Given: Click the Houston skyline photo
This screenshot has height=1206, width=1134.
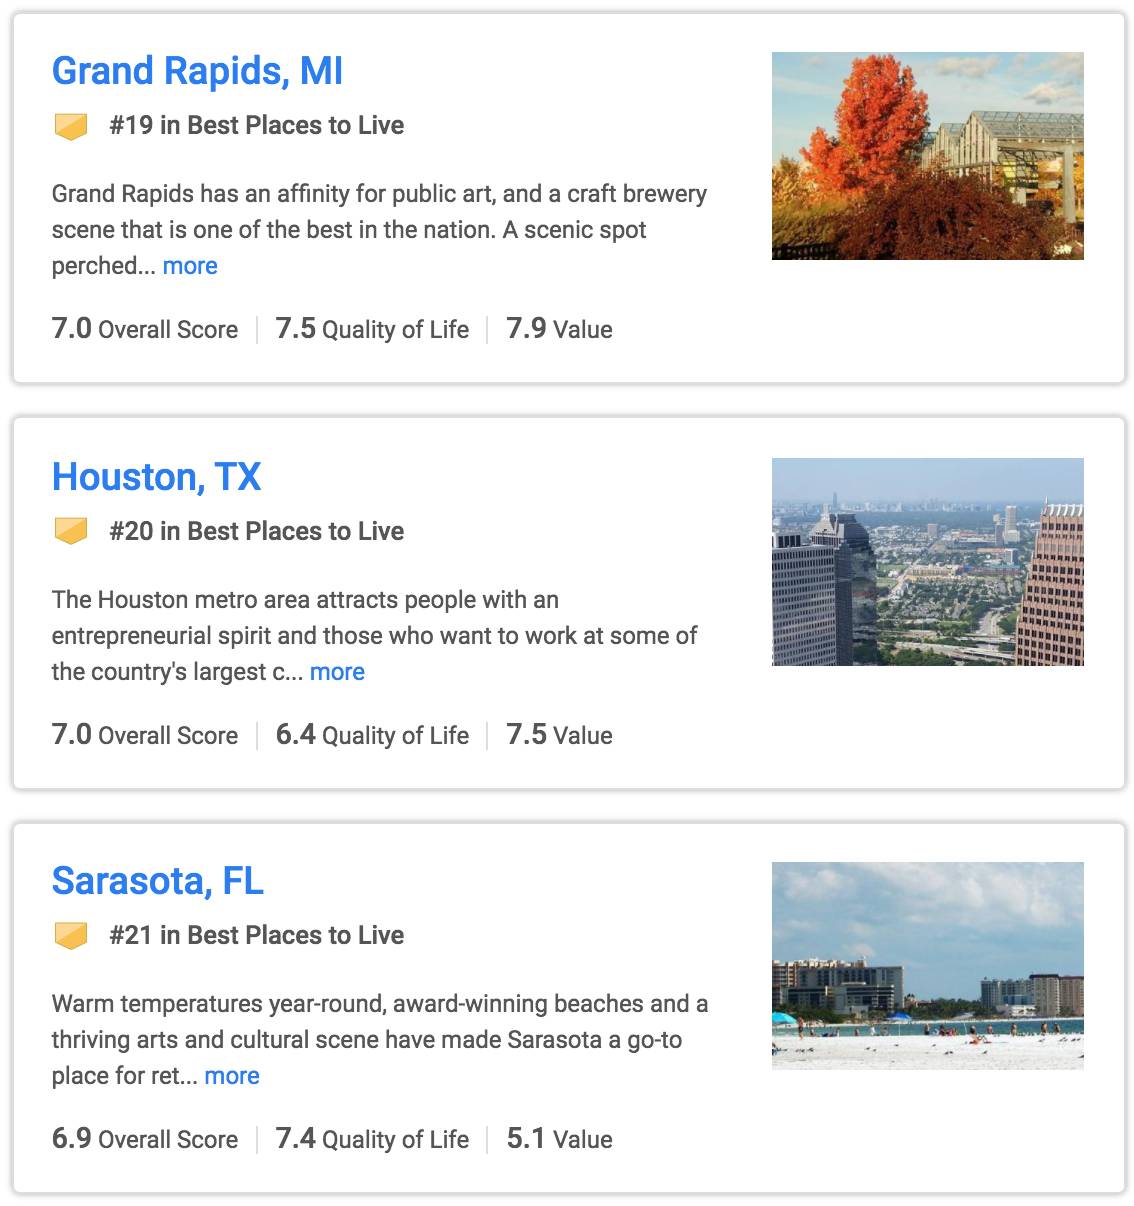Looking at the screenshot, I should [927, 562].
